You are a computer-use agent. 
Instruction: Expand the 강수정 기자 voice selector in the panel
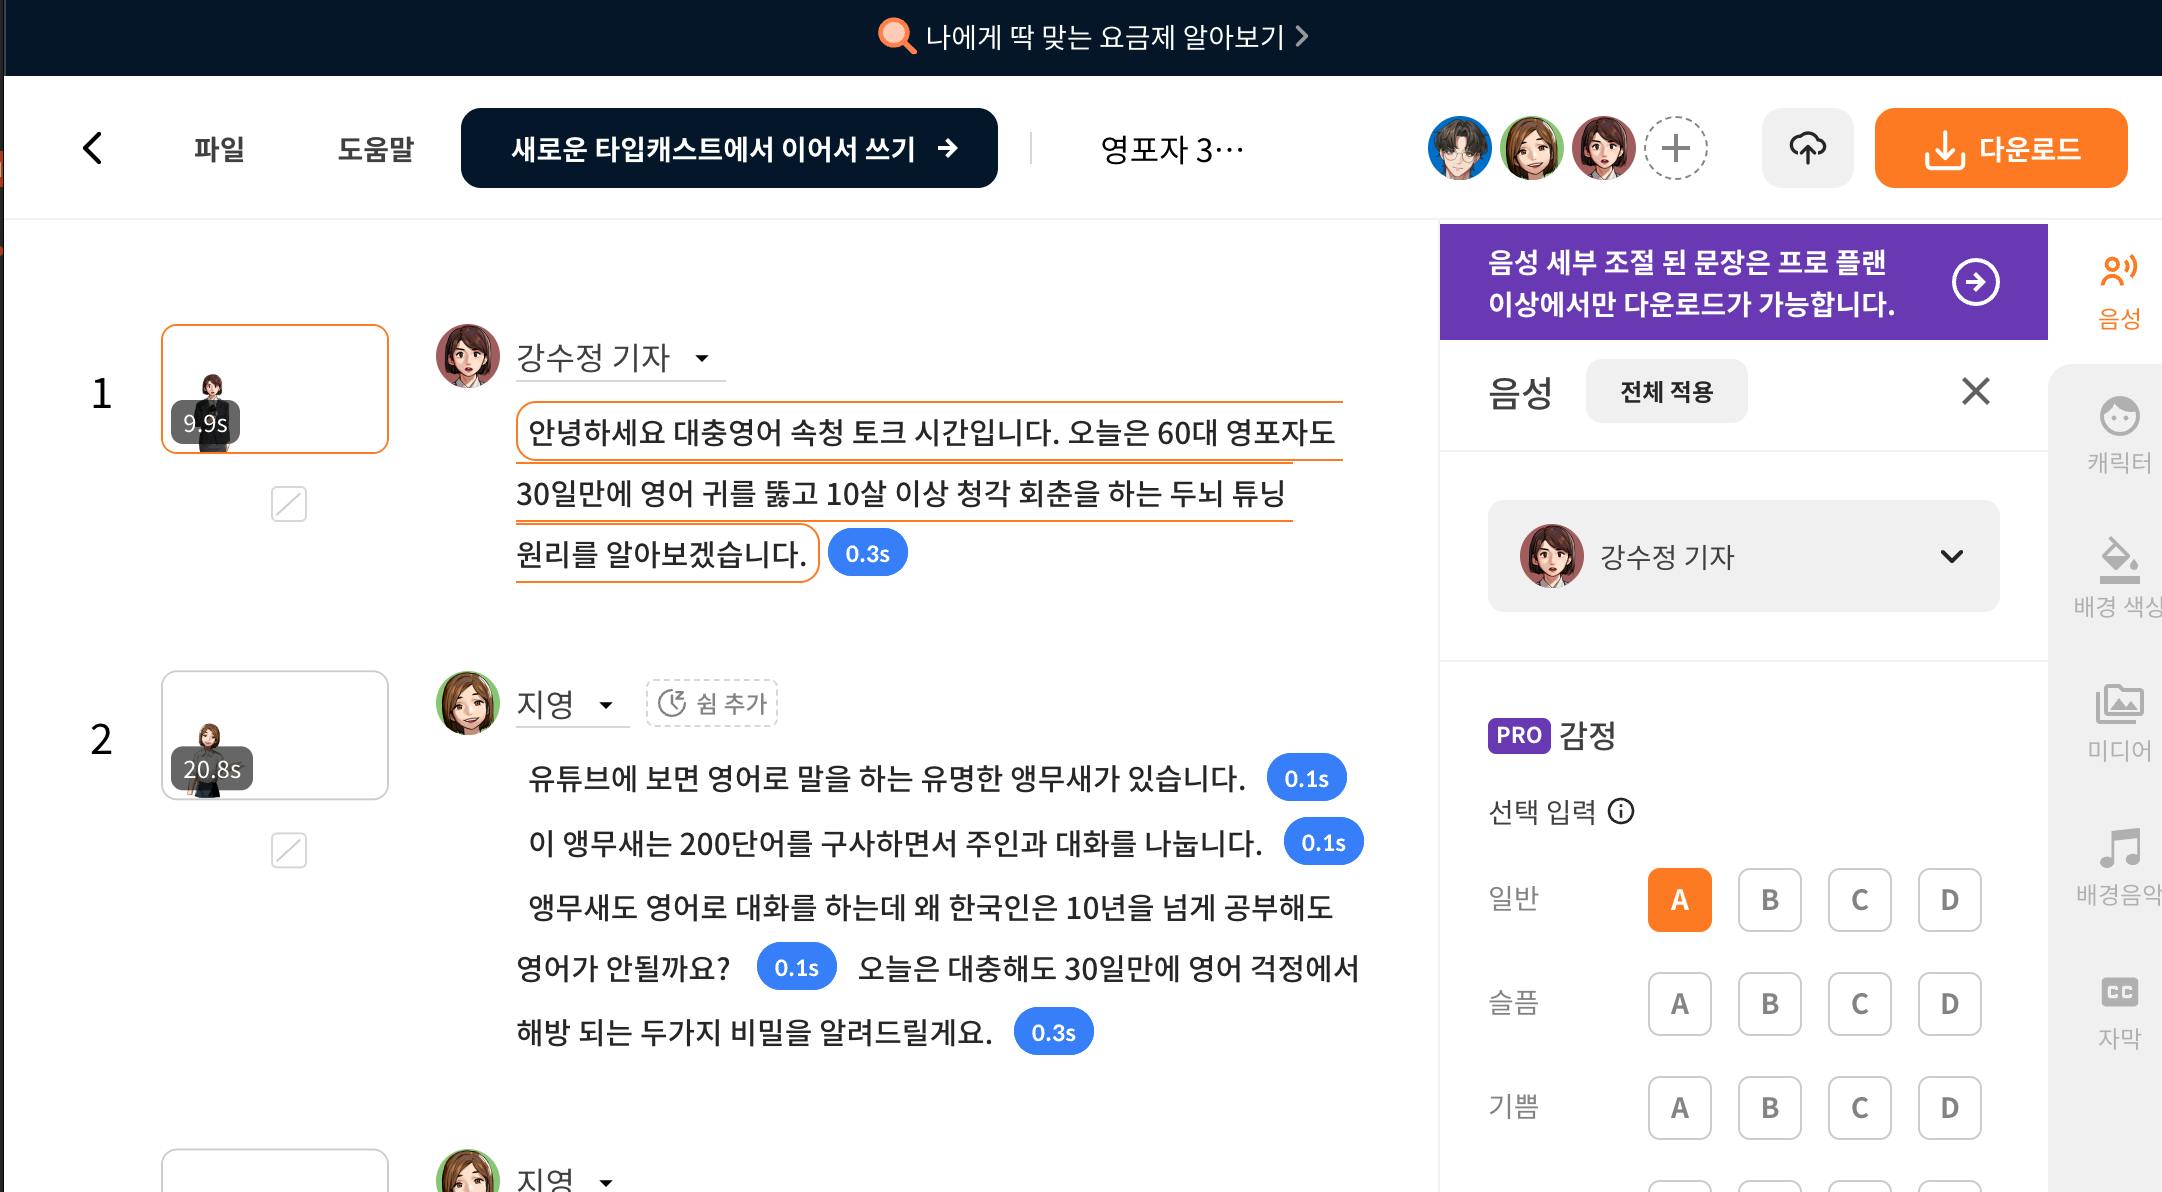pos(1949,557)
